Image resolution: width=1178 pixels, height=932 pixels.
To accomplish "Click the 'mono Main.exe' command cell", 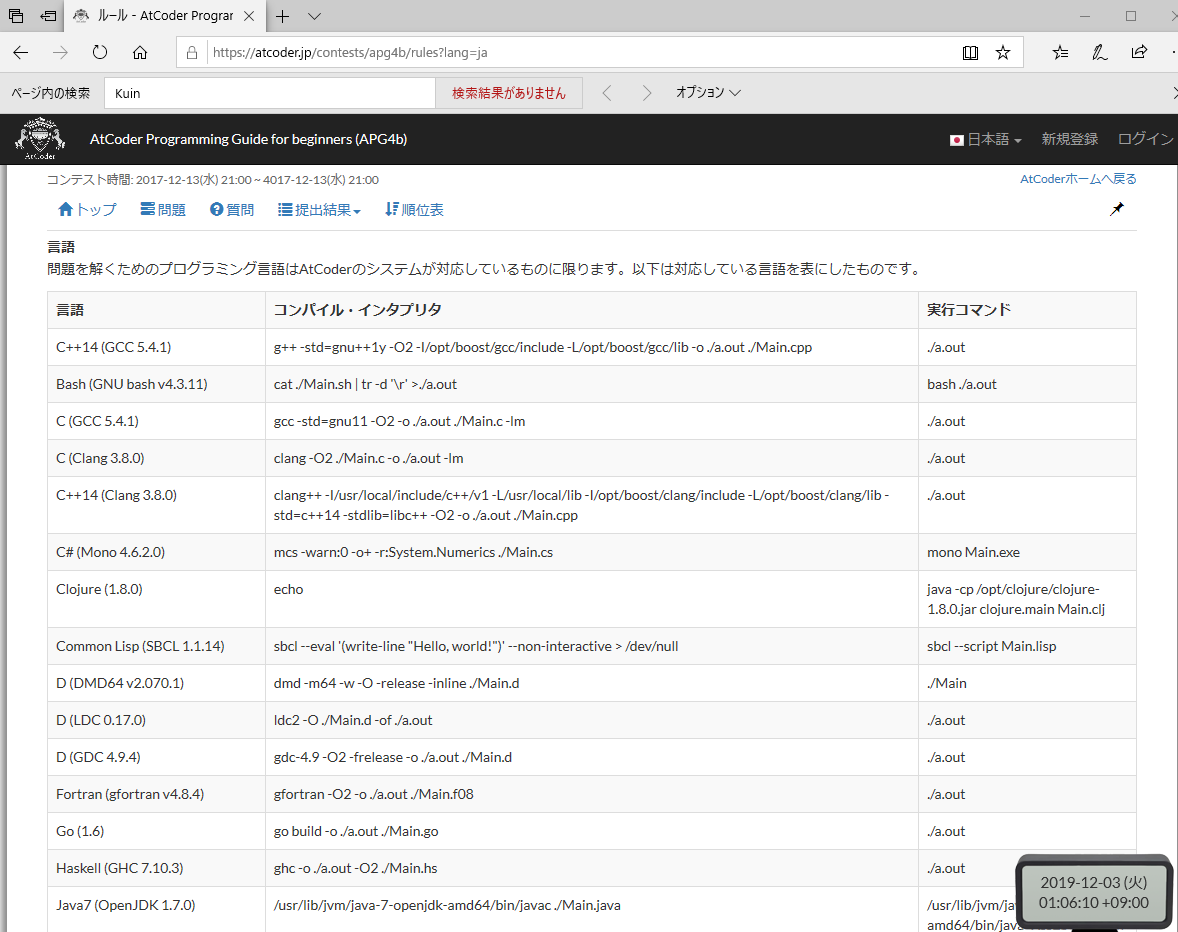I will [x=1027, y=552].
